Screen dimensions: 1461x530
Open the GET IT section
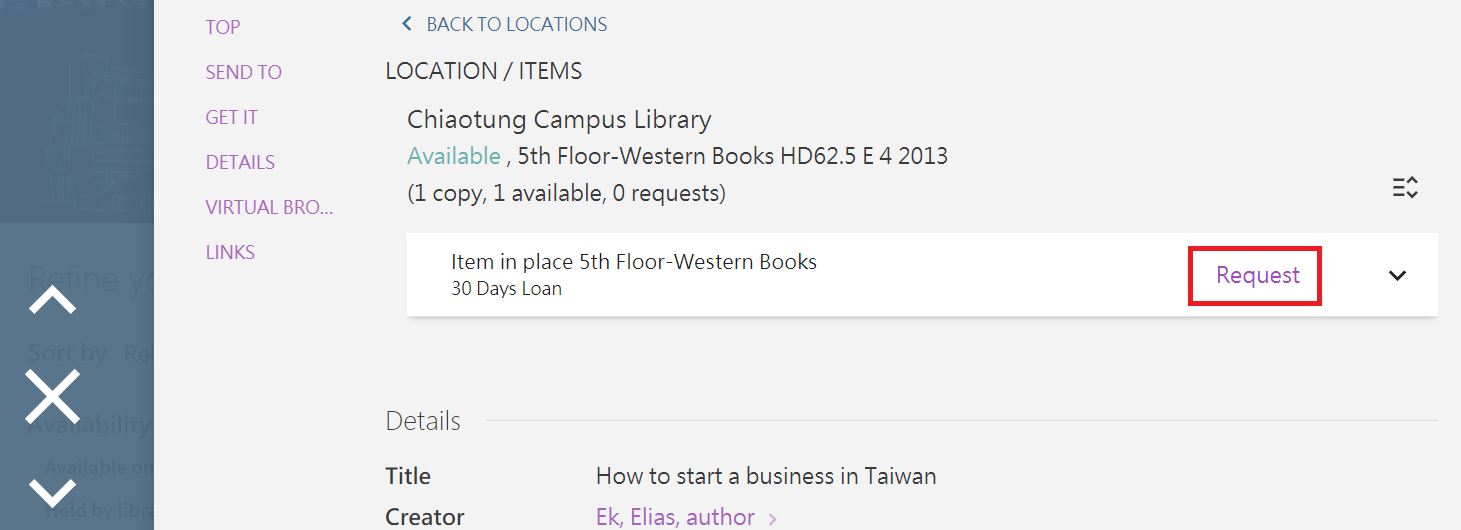pos(232,117)
